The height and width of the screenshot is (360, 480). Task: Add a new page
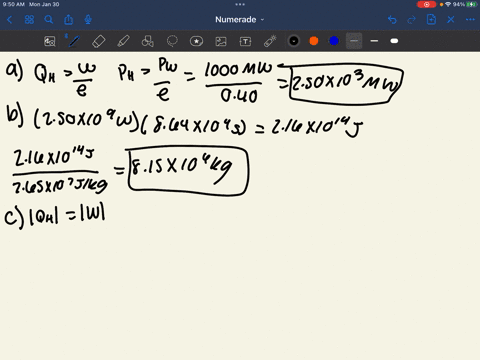(431, 20)
